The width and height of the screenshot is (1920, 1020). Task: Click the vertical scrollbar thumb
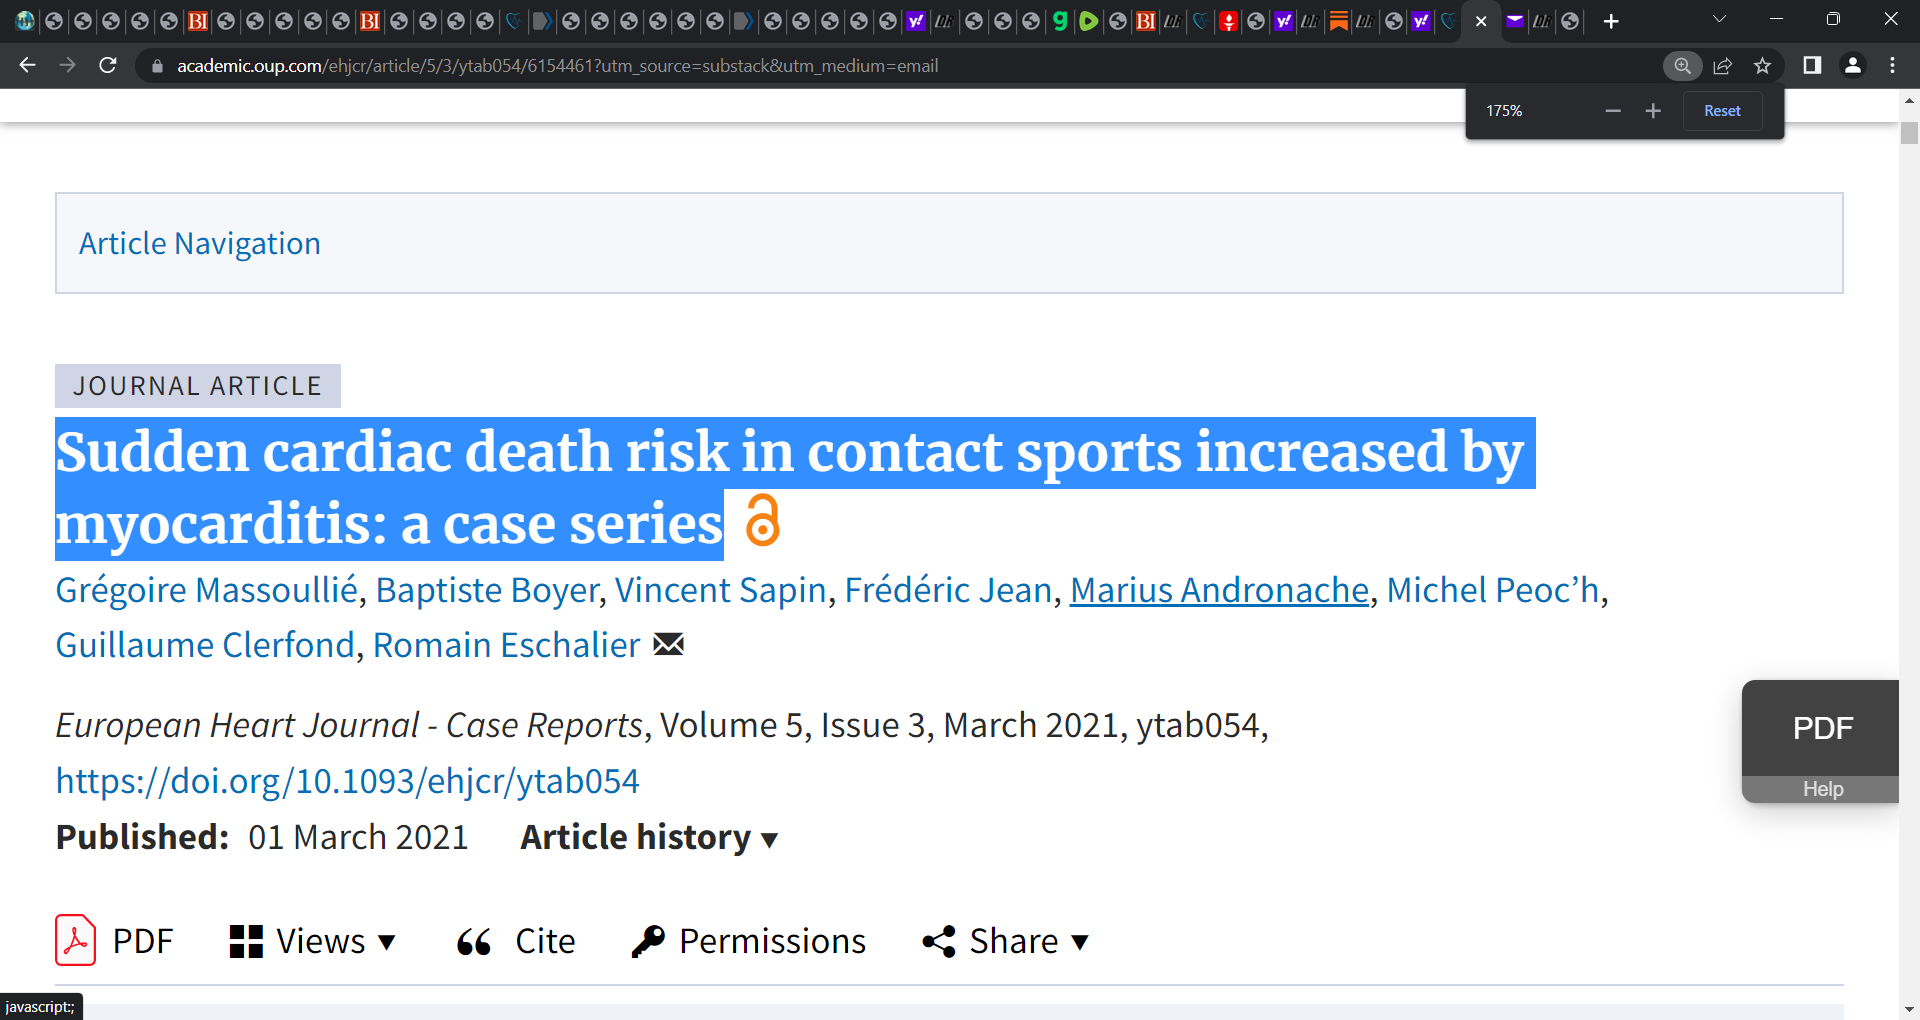click(x=1909, y=133)
